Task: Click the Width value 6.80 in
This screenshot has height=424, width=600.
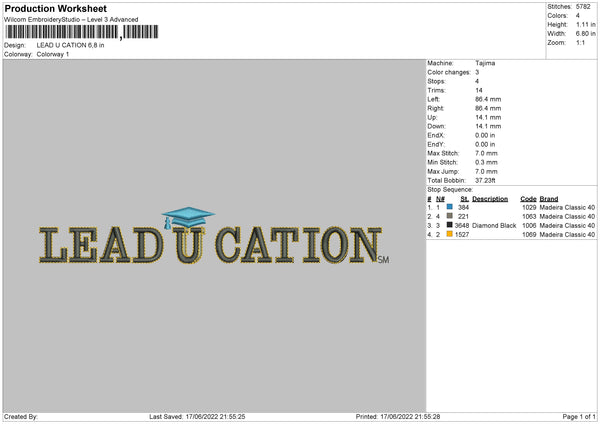Action: 585,34
